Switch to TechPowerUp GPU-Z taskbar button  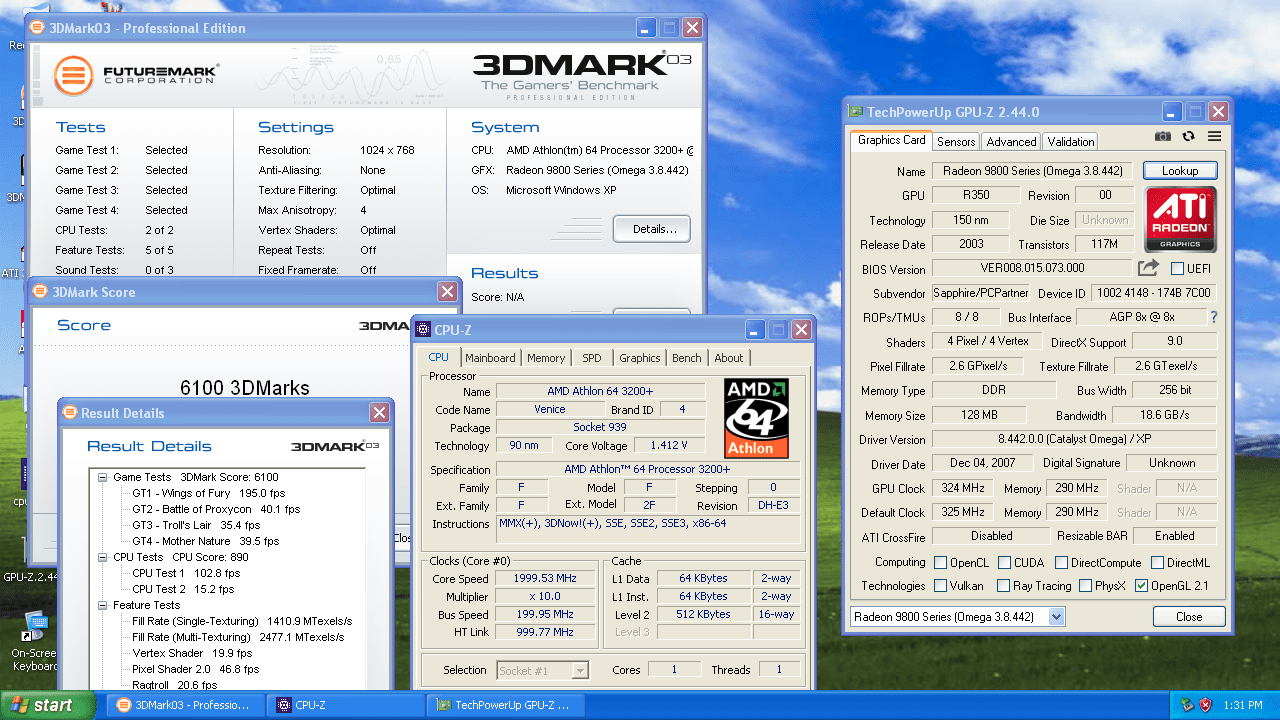tap(506, 705)
